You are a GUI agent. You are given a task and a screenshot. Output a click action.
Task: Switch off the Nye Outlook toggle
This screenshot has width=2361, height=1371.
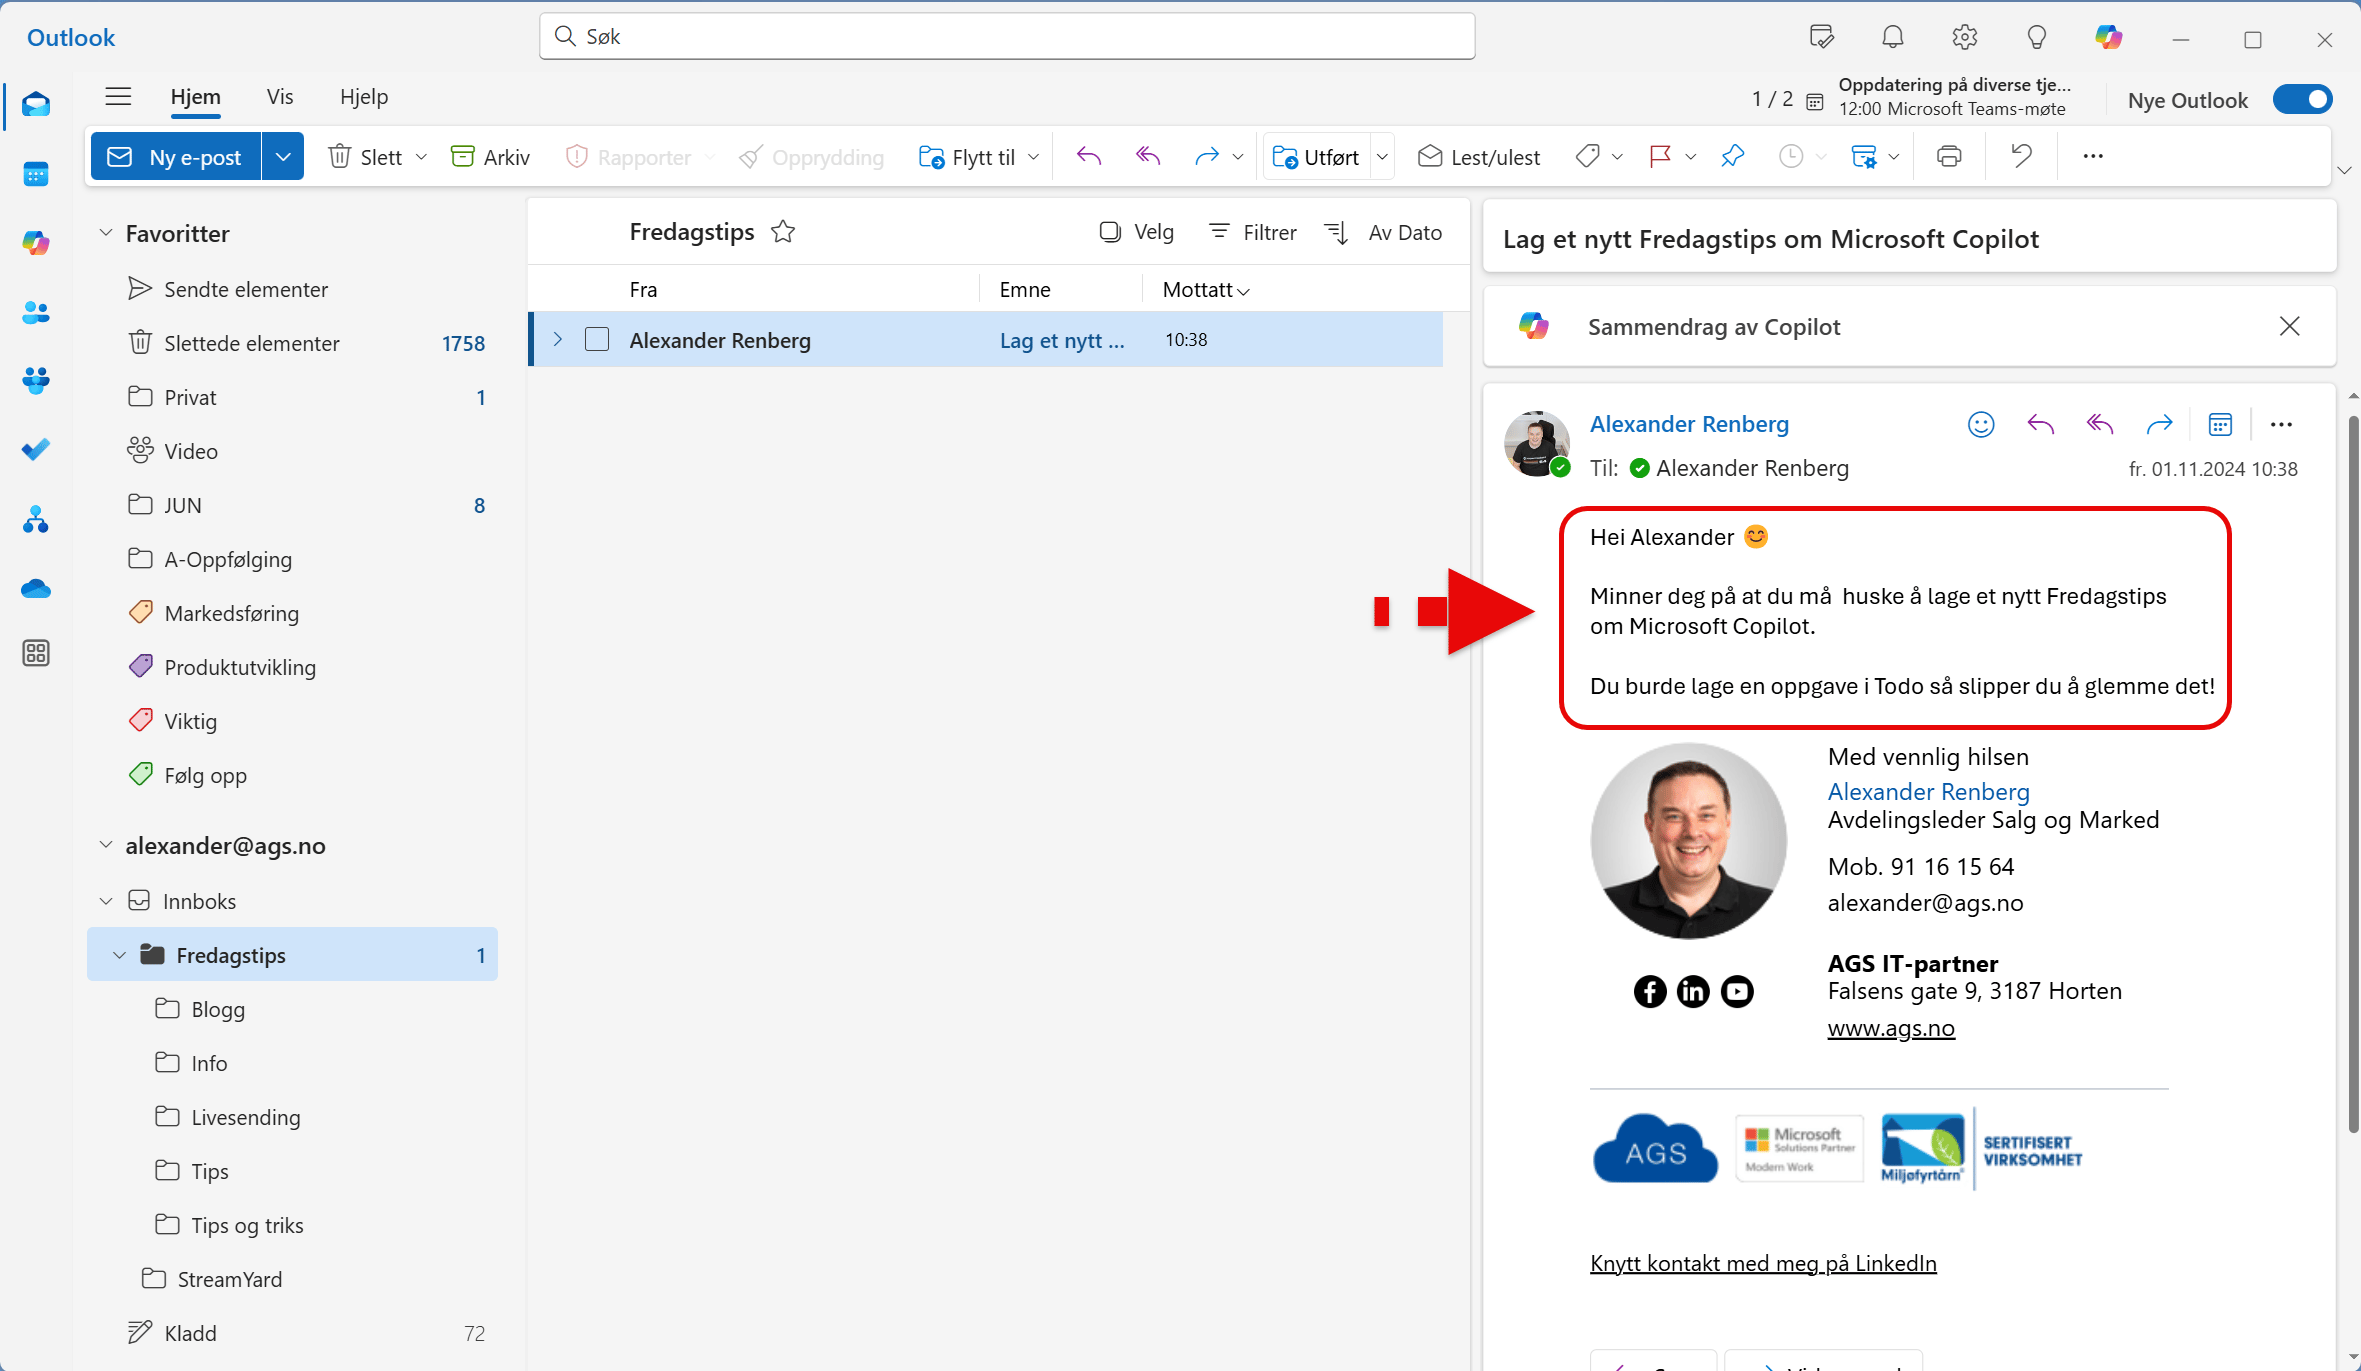pyautogui.click(x=2303, y=99)
